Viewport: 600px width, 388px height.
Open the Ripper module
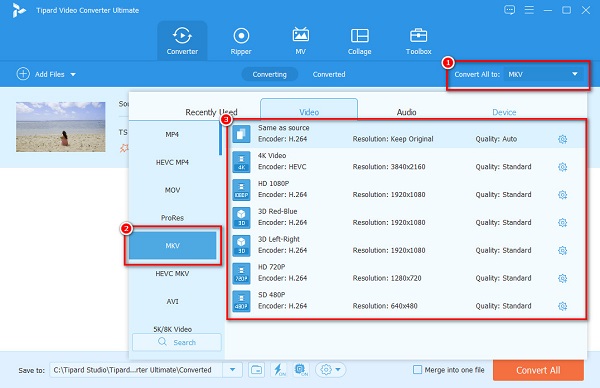241,41
